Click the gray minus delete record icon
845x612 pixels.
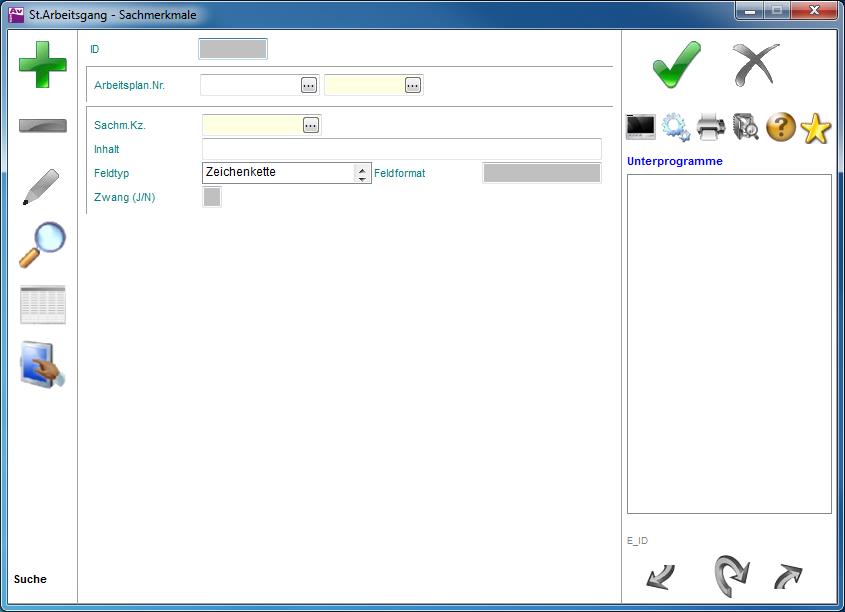click(x=43, y=126)
